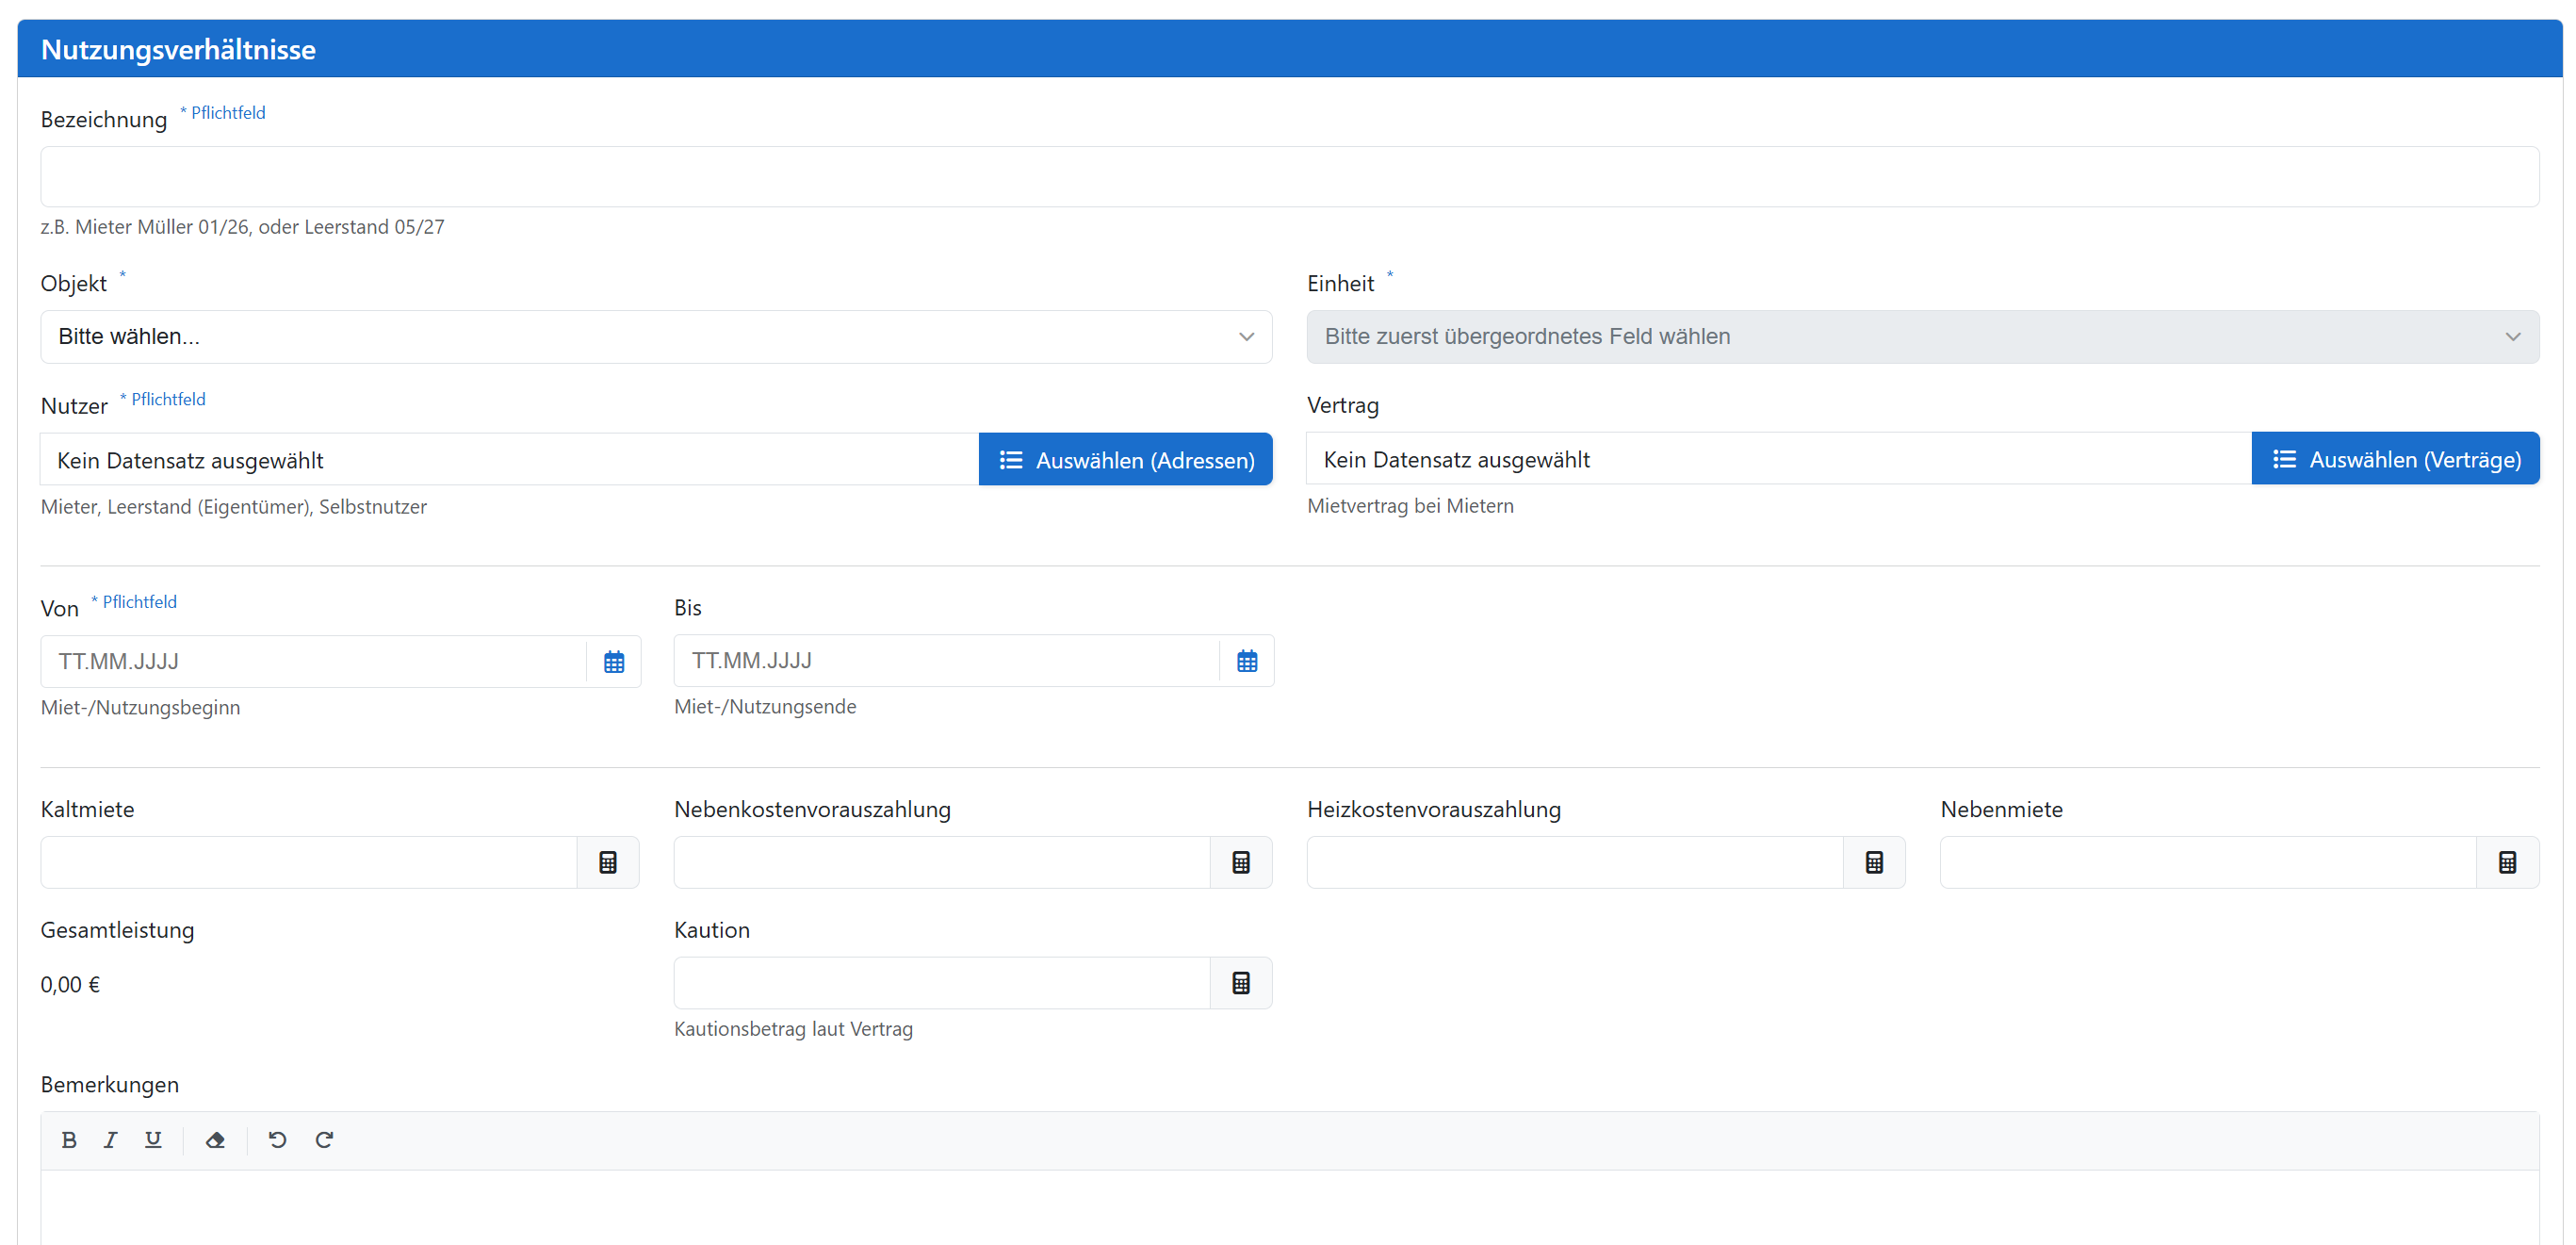Redo edit in Bemerkungen editor
Image resolution: width=2576 pixels, height=1245 pixels.
click(324, 1140)
